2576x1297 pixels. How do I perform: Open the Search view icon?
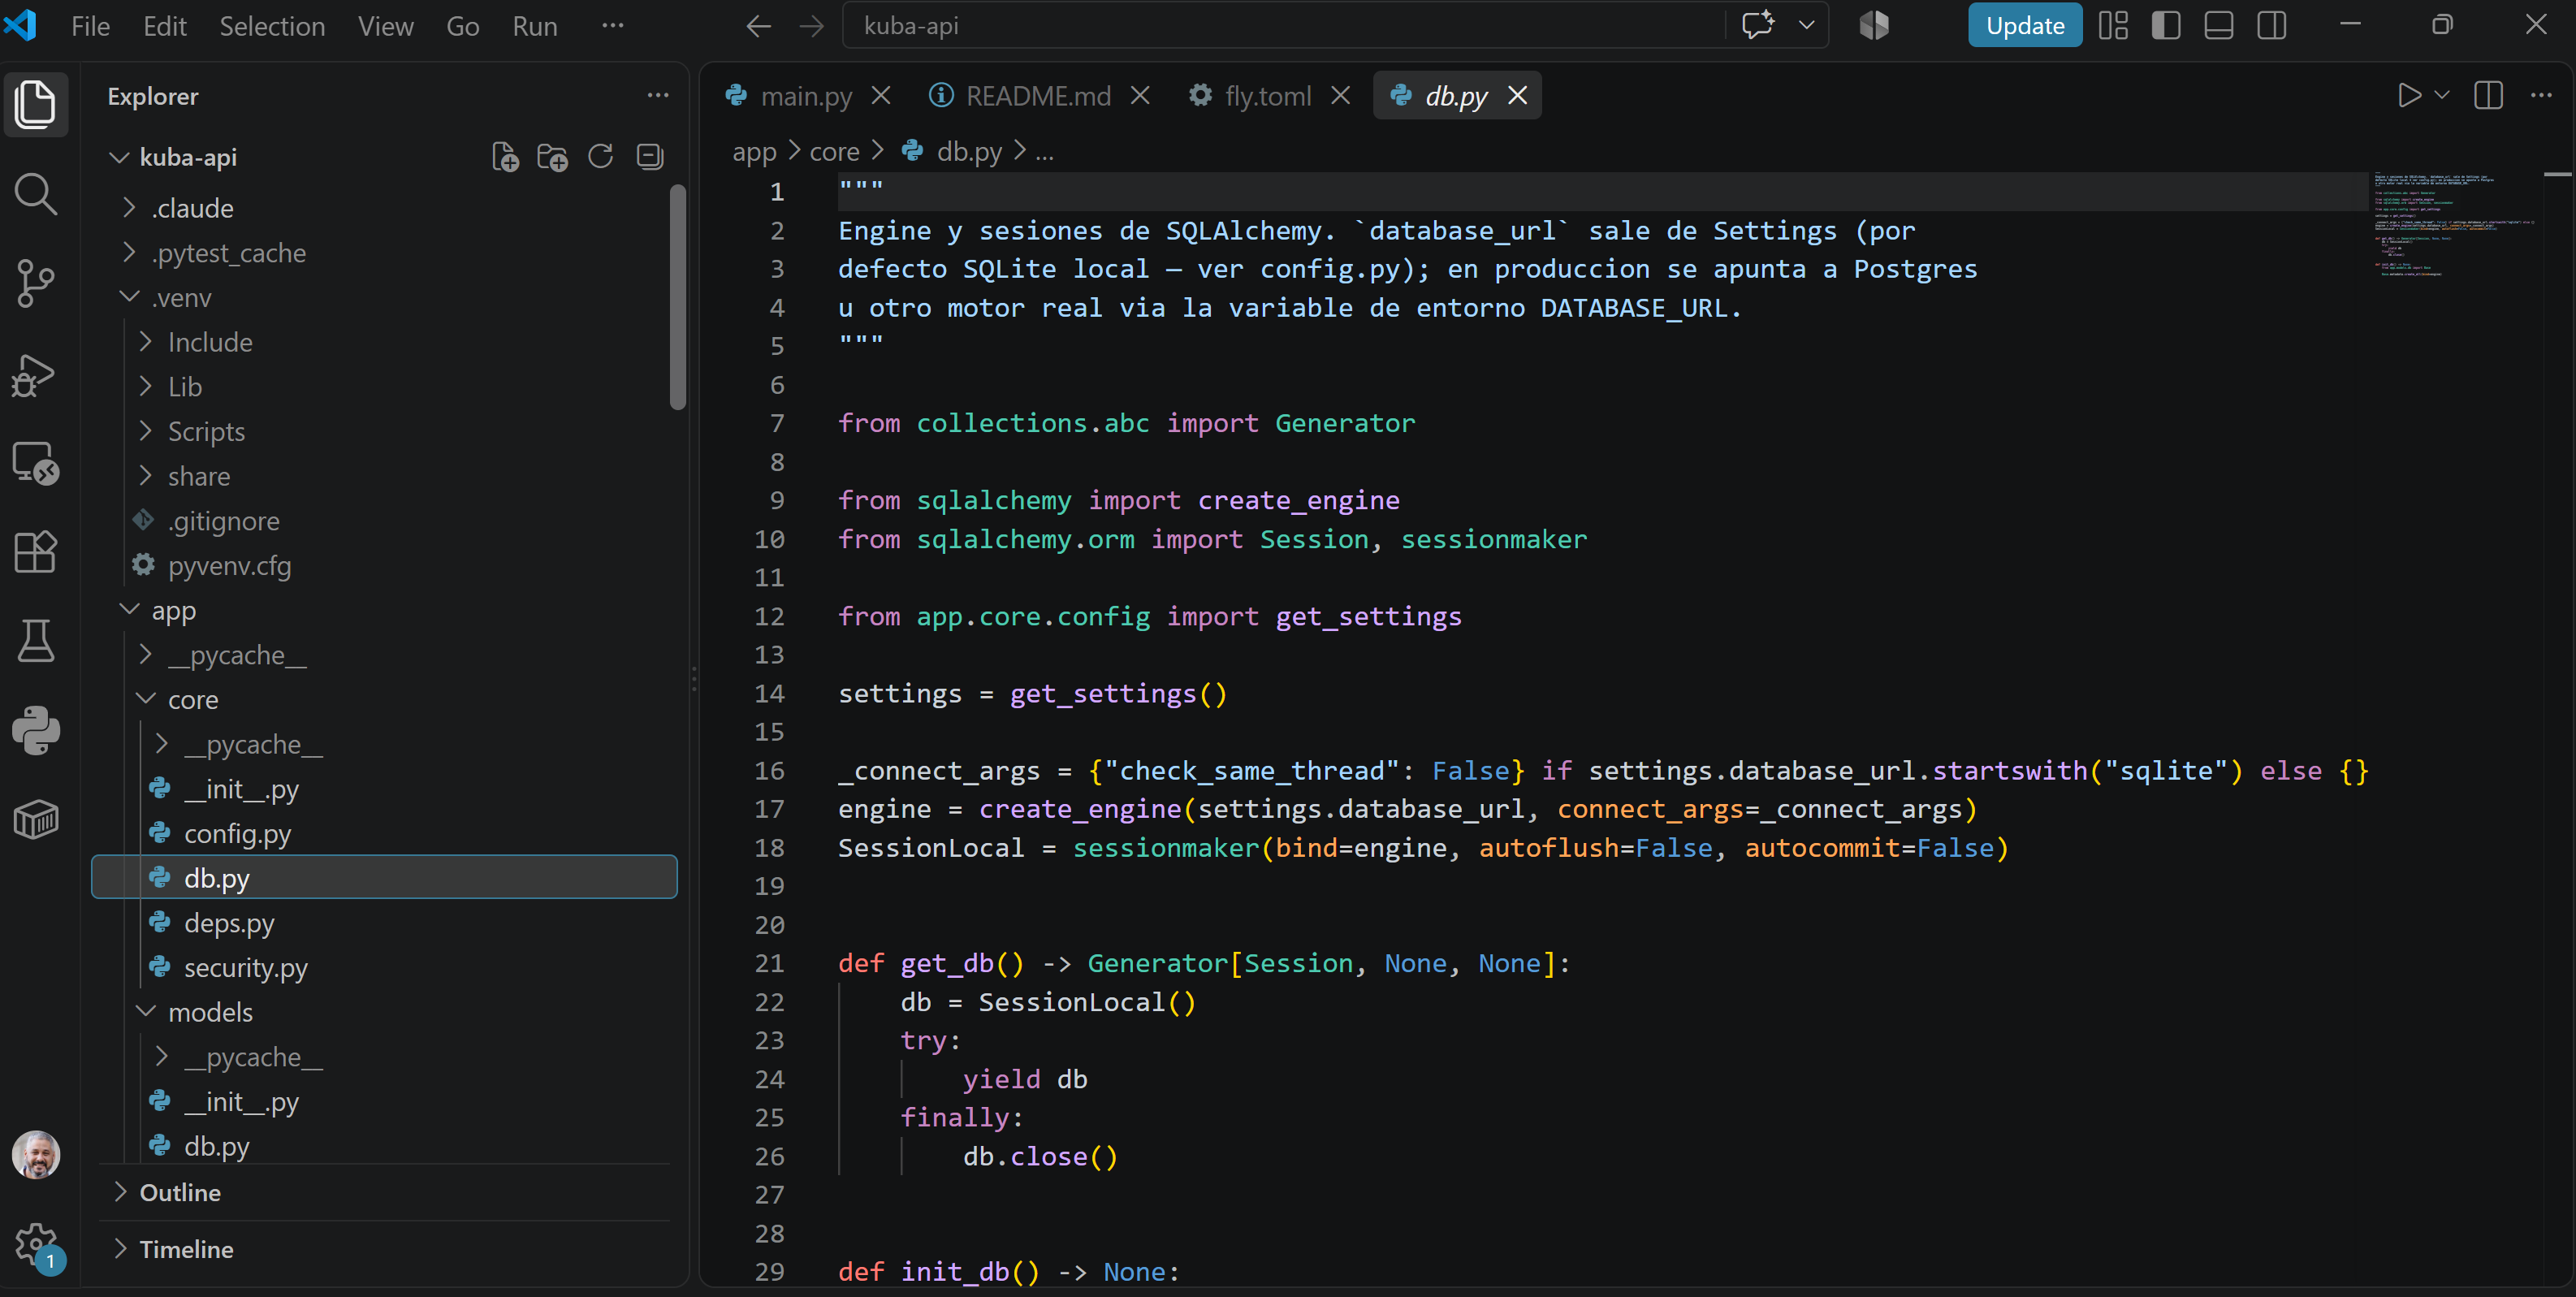(x=36, y=193)
